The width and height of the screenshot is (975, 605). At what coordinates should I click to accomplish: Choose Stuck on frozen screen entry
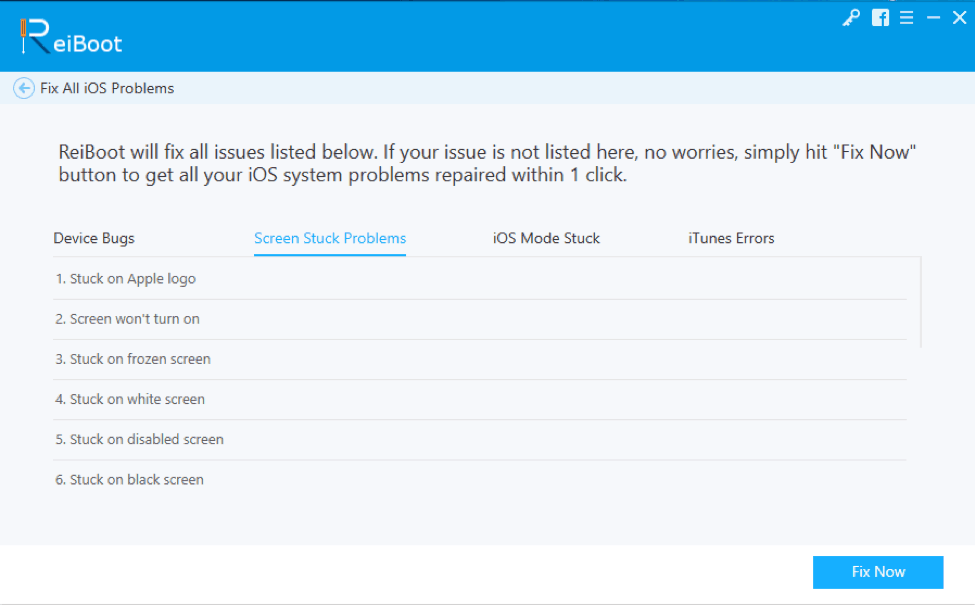point(133,359)
